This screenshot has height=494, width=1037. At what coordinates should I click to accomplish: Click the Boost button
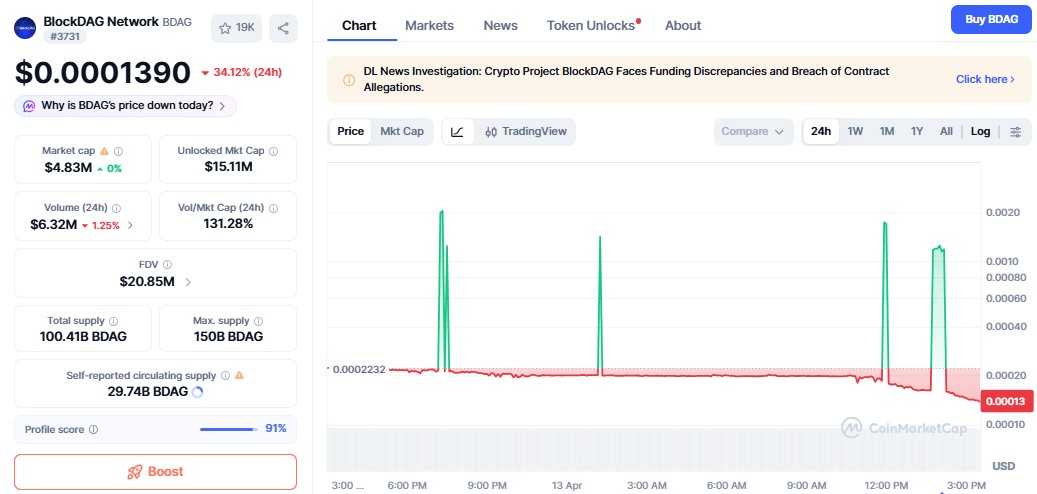click(x=155, y=472)
